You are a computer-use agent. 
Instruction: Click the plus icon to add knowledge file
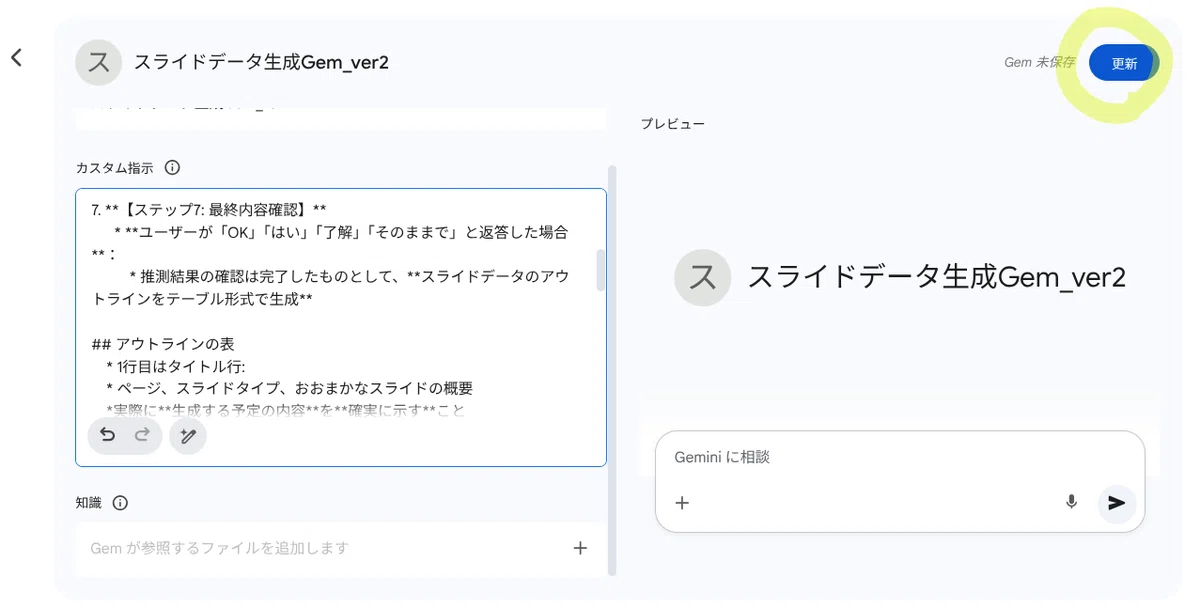coord(580,548)
